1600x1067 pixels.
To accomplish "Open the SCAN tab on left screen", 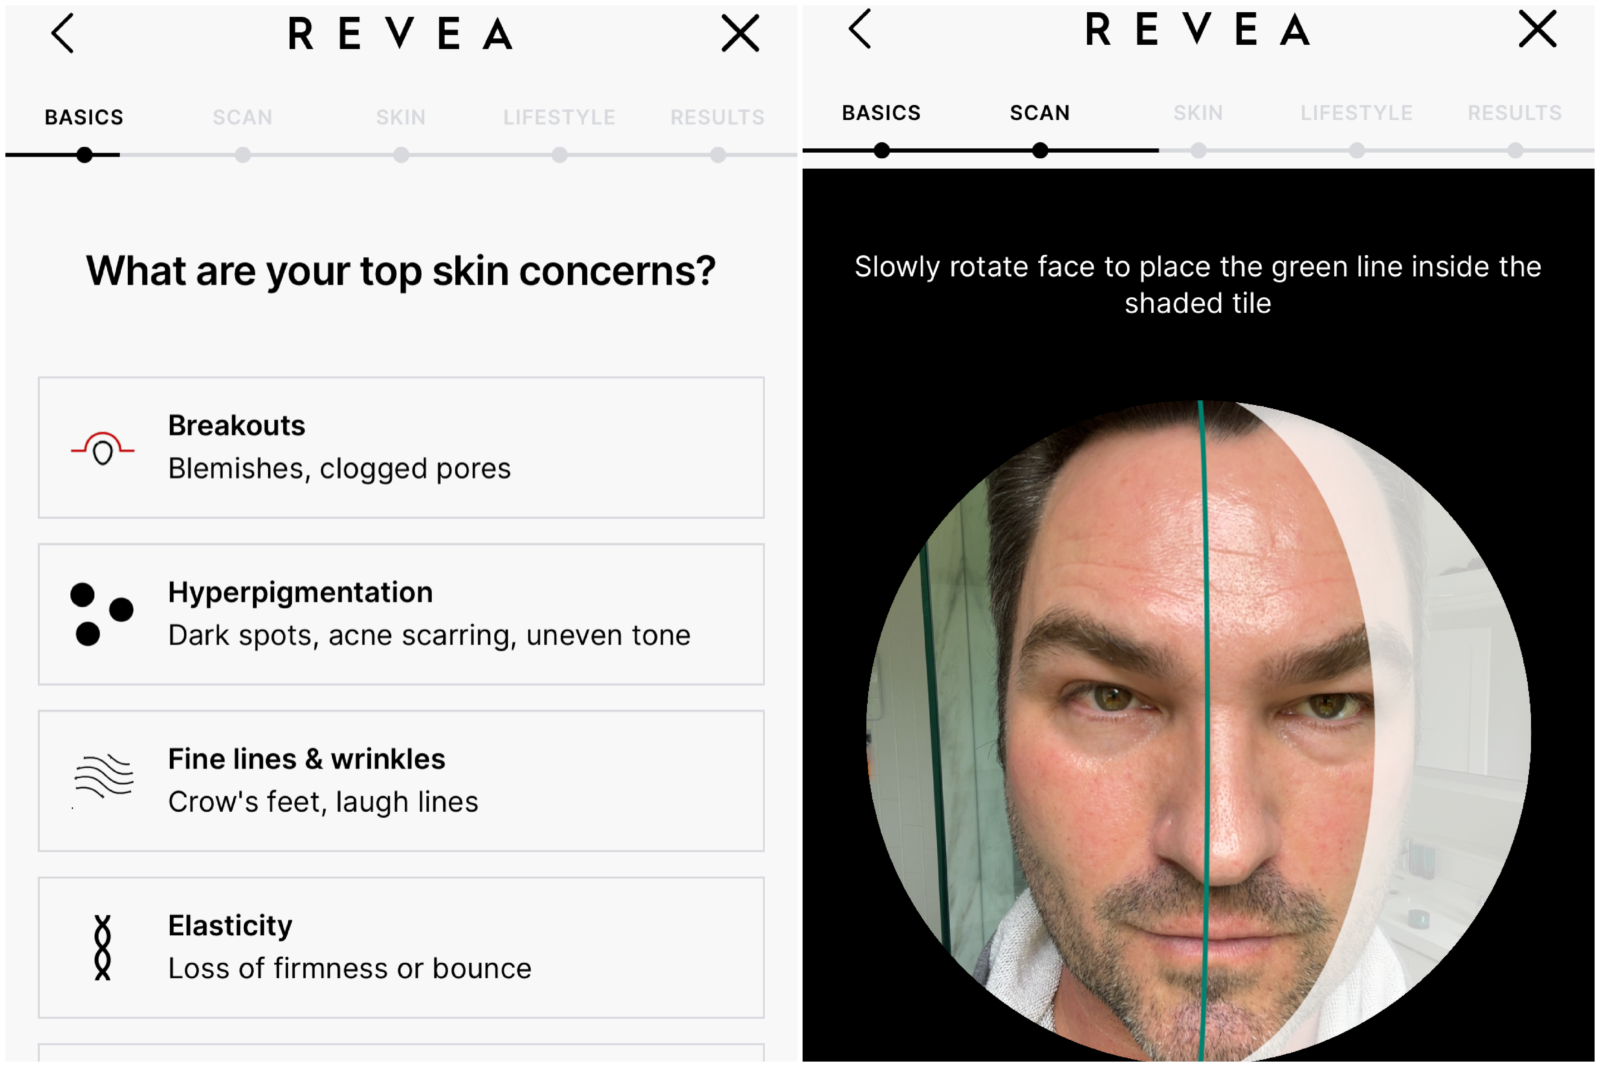I will tap(242, 117).
